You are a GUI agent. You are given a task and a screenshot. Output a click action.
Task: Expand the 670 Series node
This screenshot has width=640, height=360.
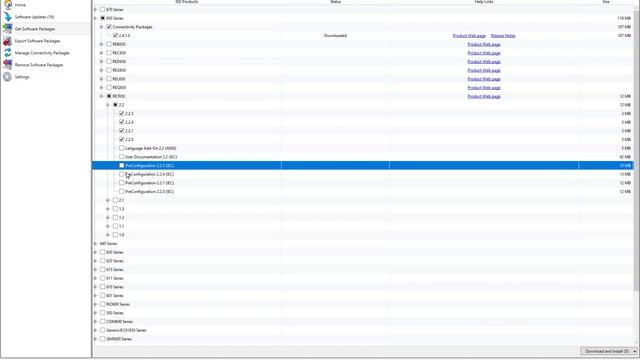click(96, 9)
